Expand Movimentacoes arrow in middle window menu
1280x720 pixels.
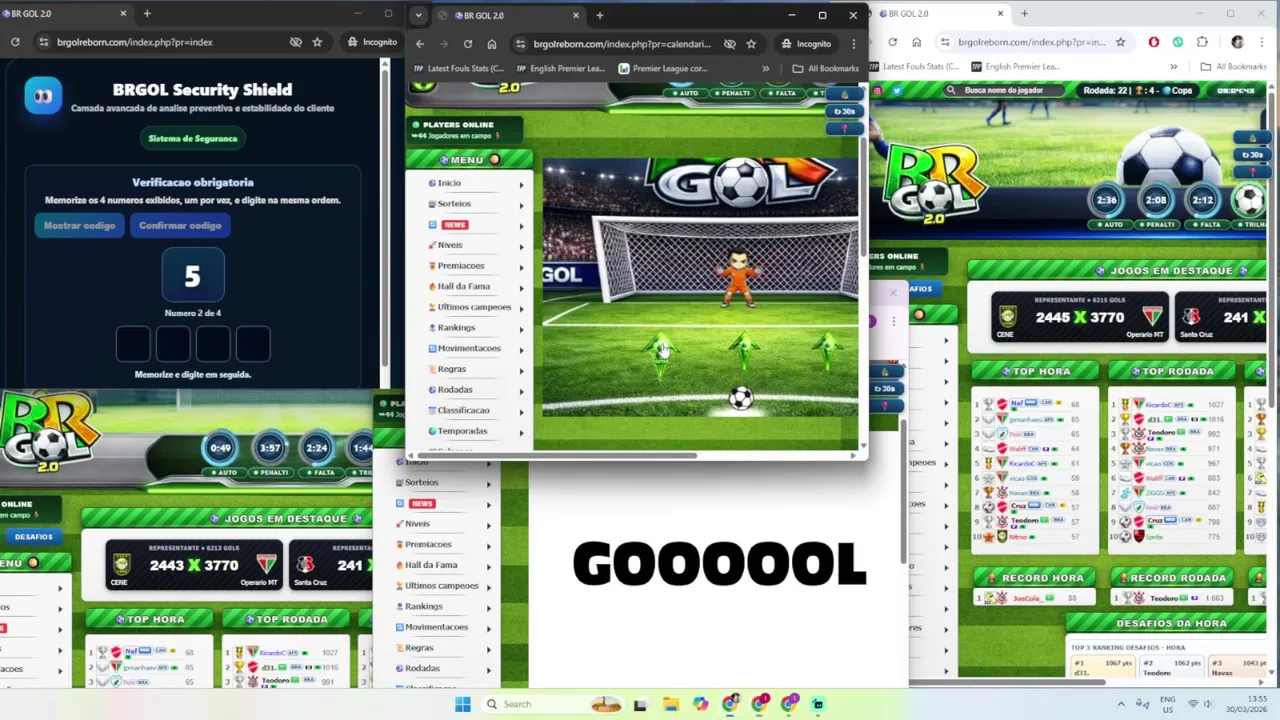[x=521, y=349]
